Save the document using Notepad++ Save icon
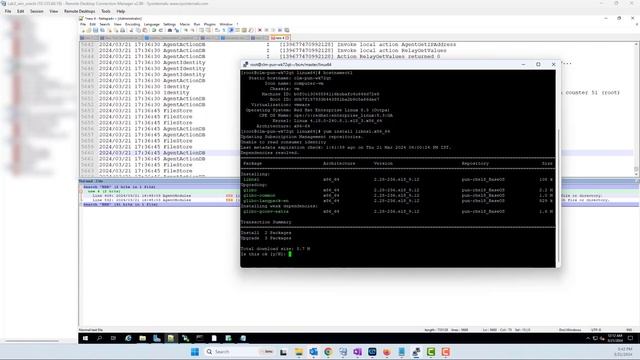Image resolution: width=640 pixels, height=360 pixels. pos(95,30)
